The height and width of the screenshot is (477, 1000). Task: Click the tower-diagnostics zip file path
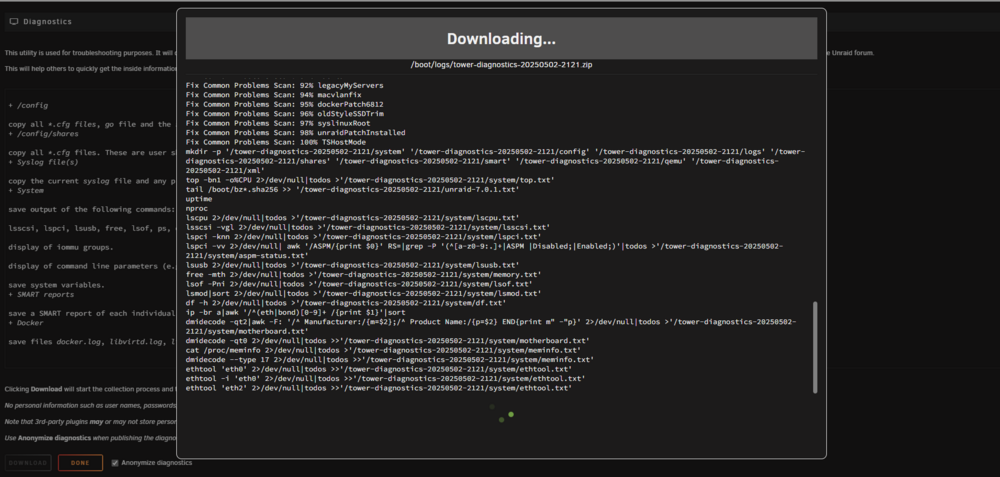click(501, 65)
